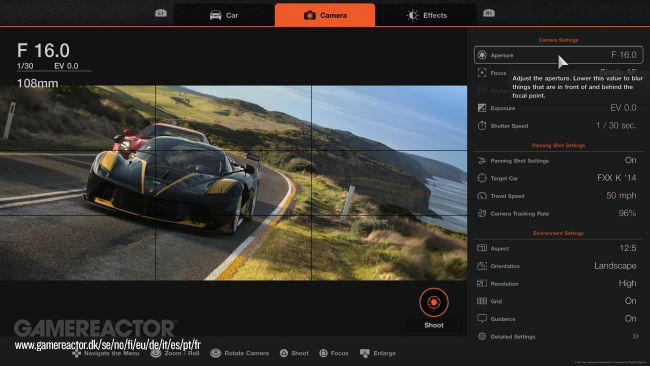Click Environment Settings section heading
Image resolution: width=650 pixels, height=366 pixels.
[558, 233]
